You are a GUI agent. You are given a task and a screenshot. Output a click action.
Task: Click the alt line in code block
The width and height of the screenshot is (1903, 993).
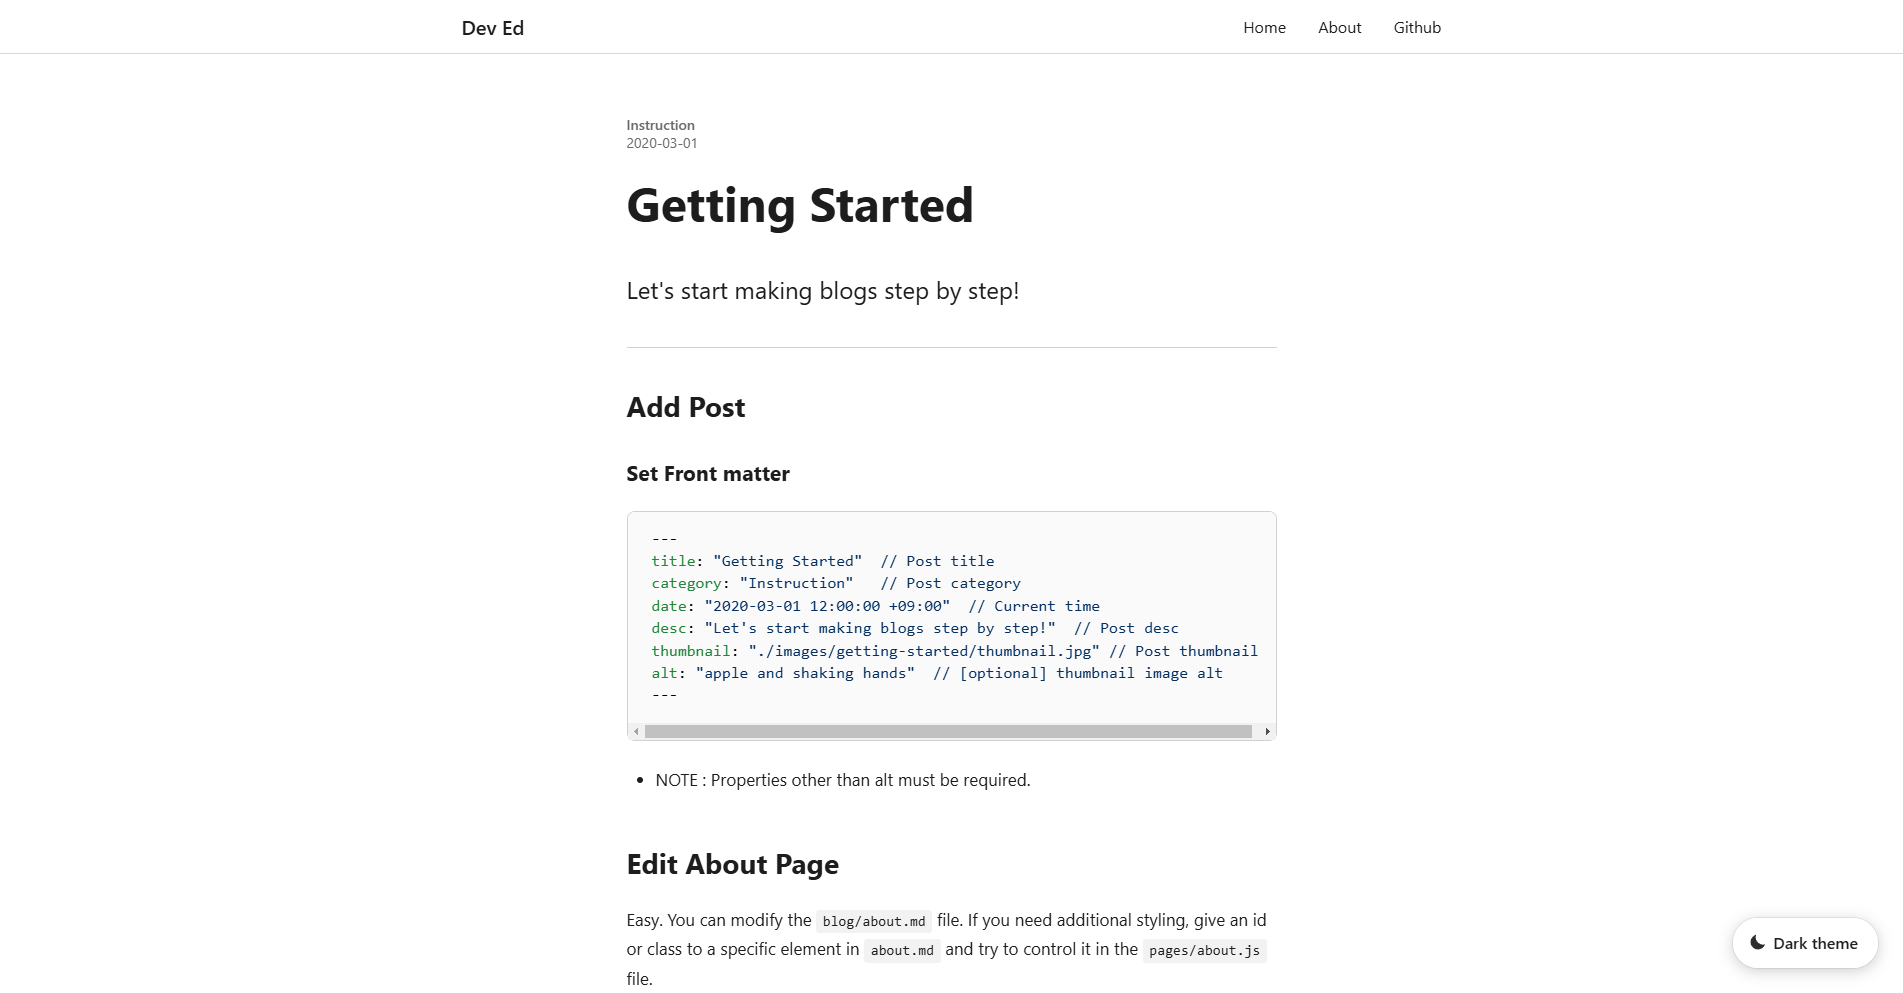[x=936, y=673]
